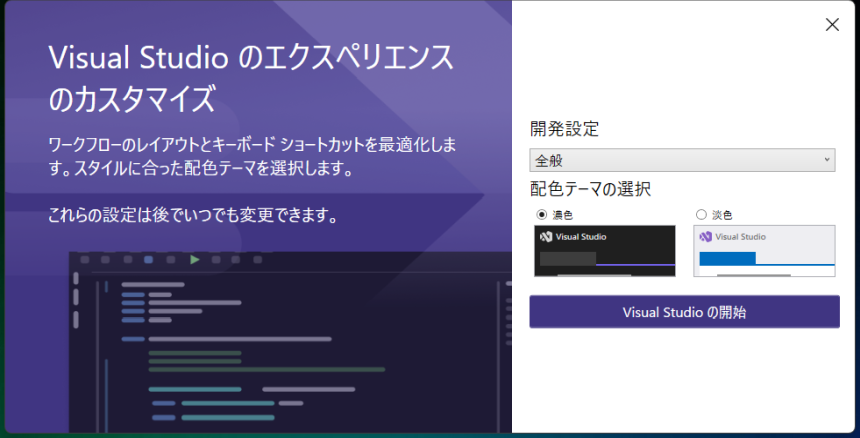This screenshot has height=438, width=860.
Task: Click the 淡色 label text
Action: point(721,214)
